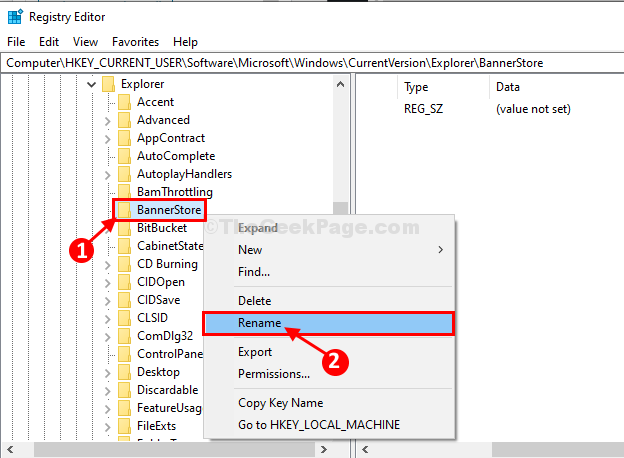Expand the AutoplayHandlers key chevron
Screen dimensions: 624x458
click(x=108, y=174)
